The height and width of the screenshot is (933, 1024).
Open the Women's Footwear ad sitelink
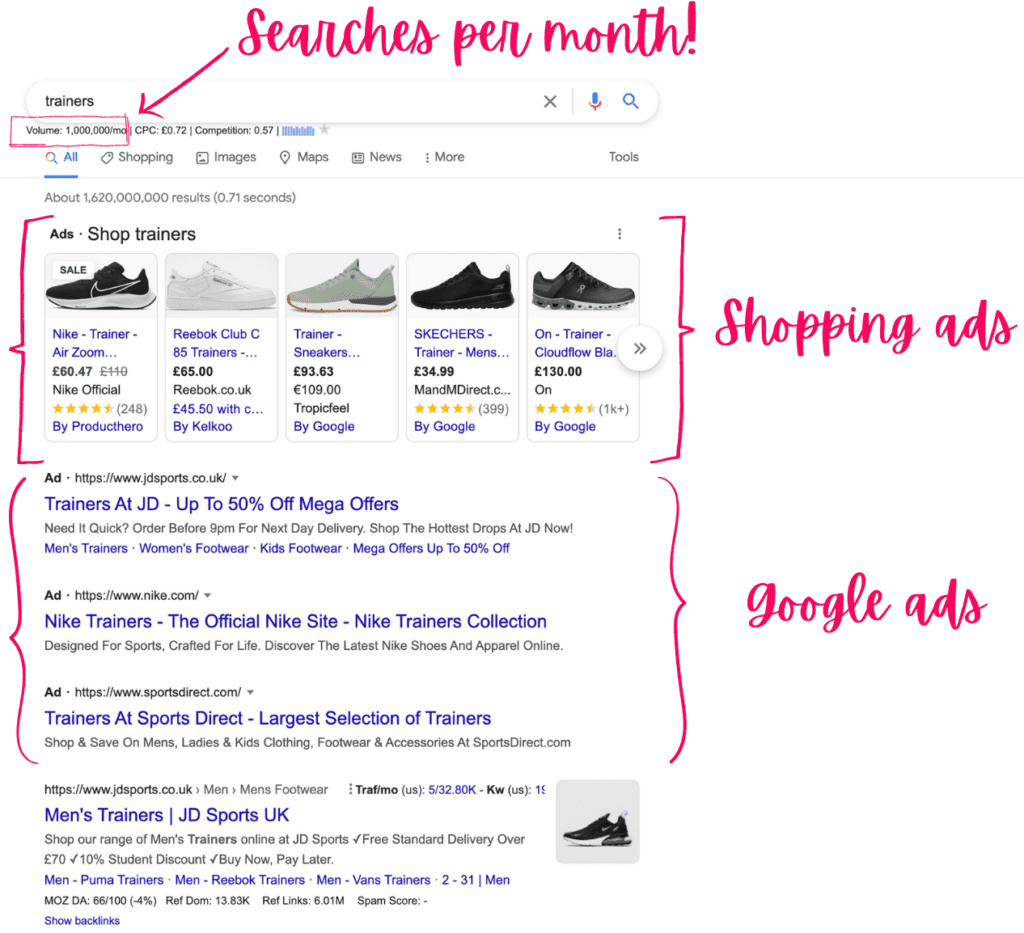(x=194, y=548)
